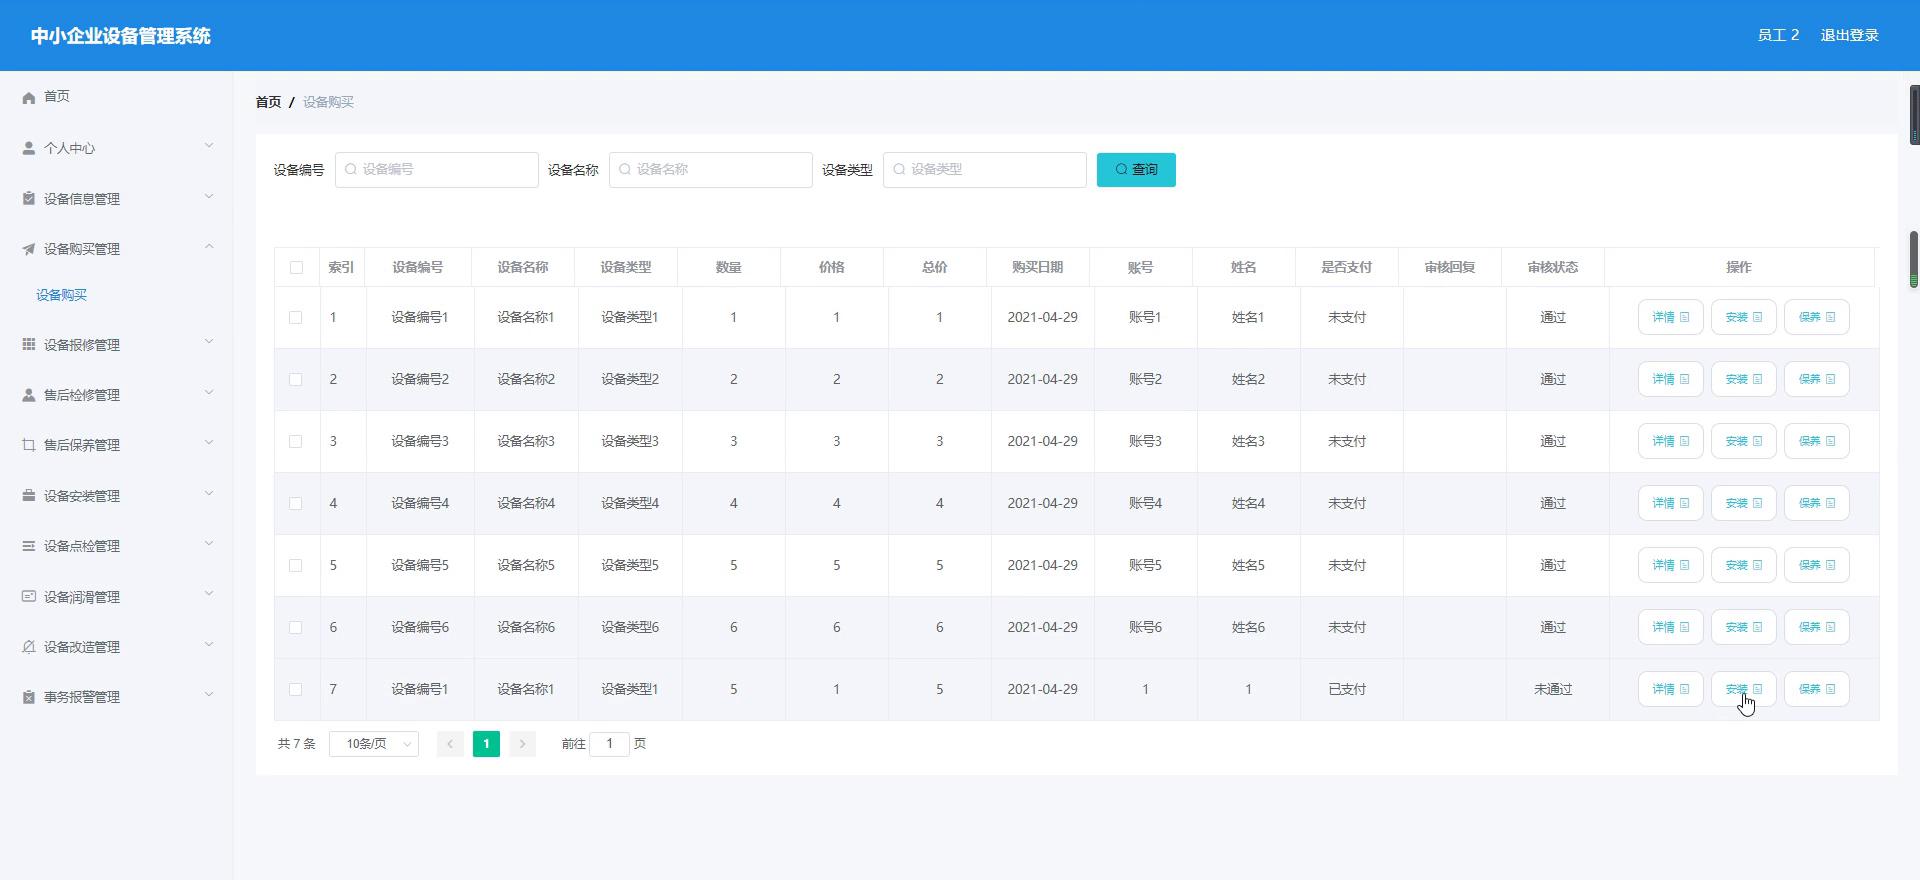Click the 个人中心 person icon
Screen dimensions: 1920x880
(x=29, y=148)
